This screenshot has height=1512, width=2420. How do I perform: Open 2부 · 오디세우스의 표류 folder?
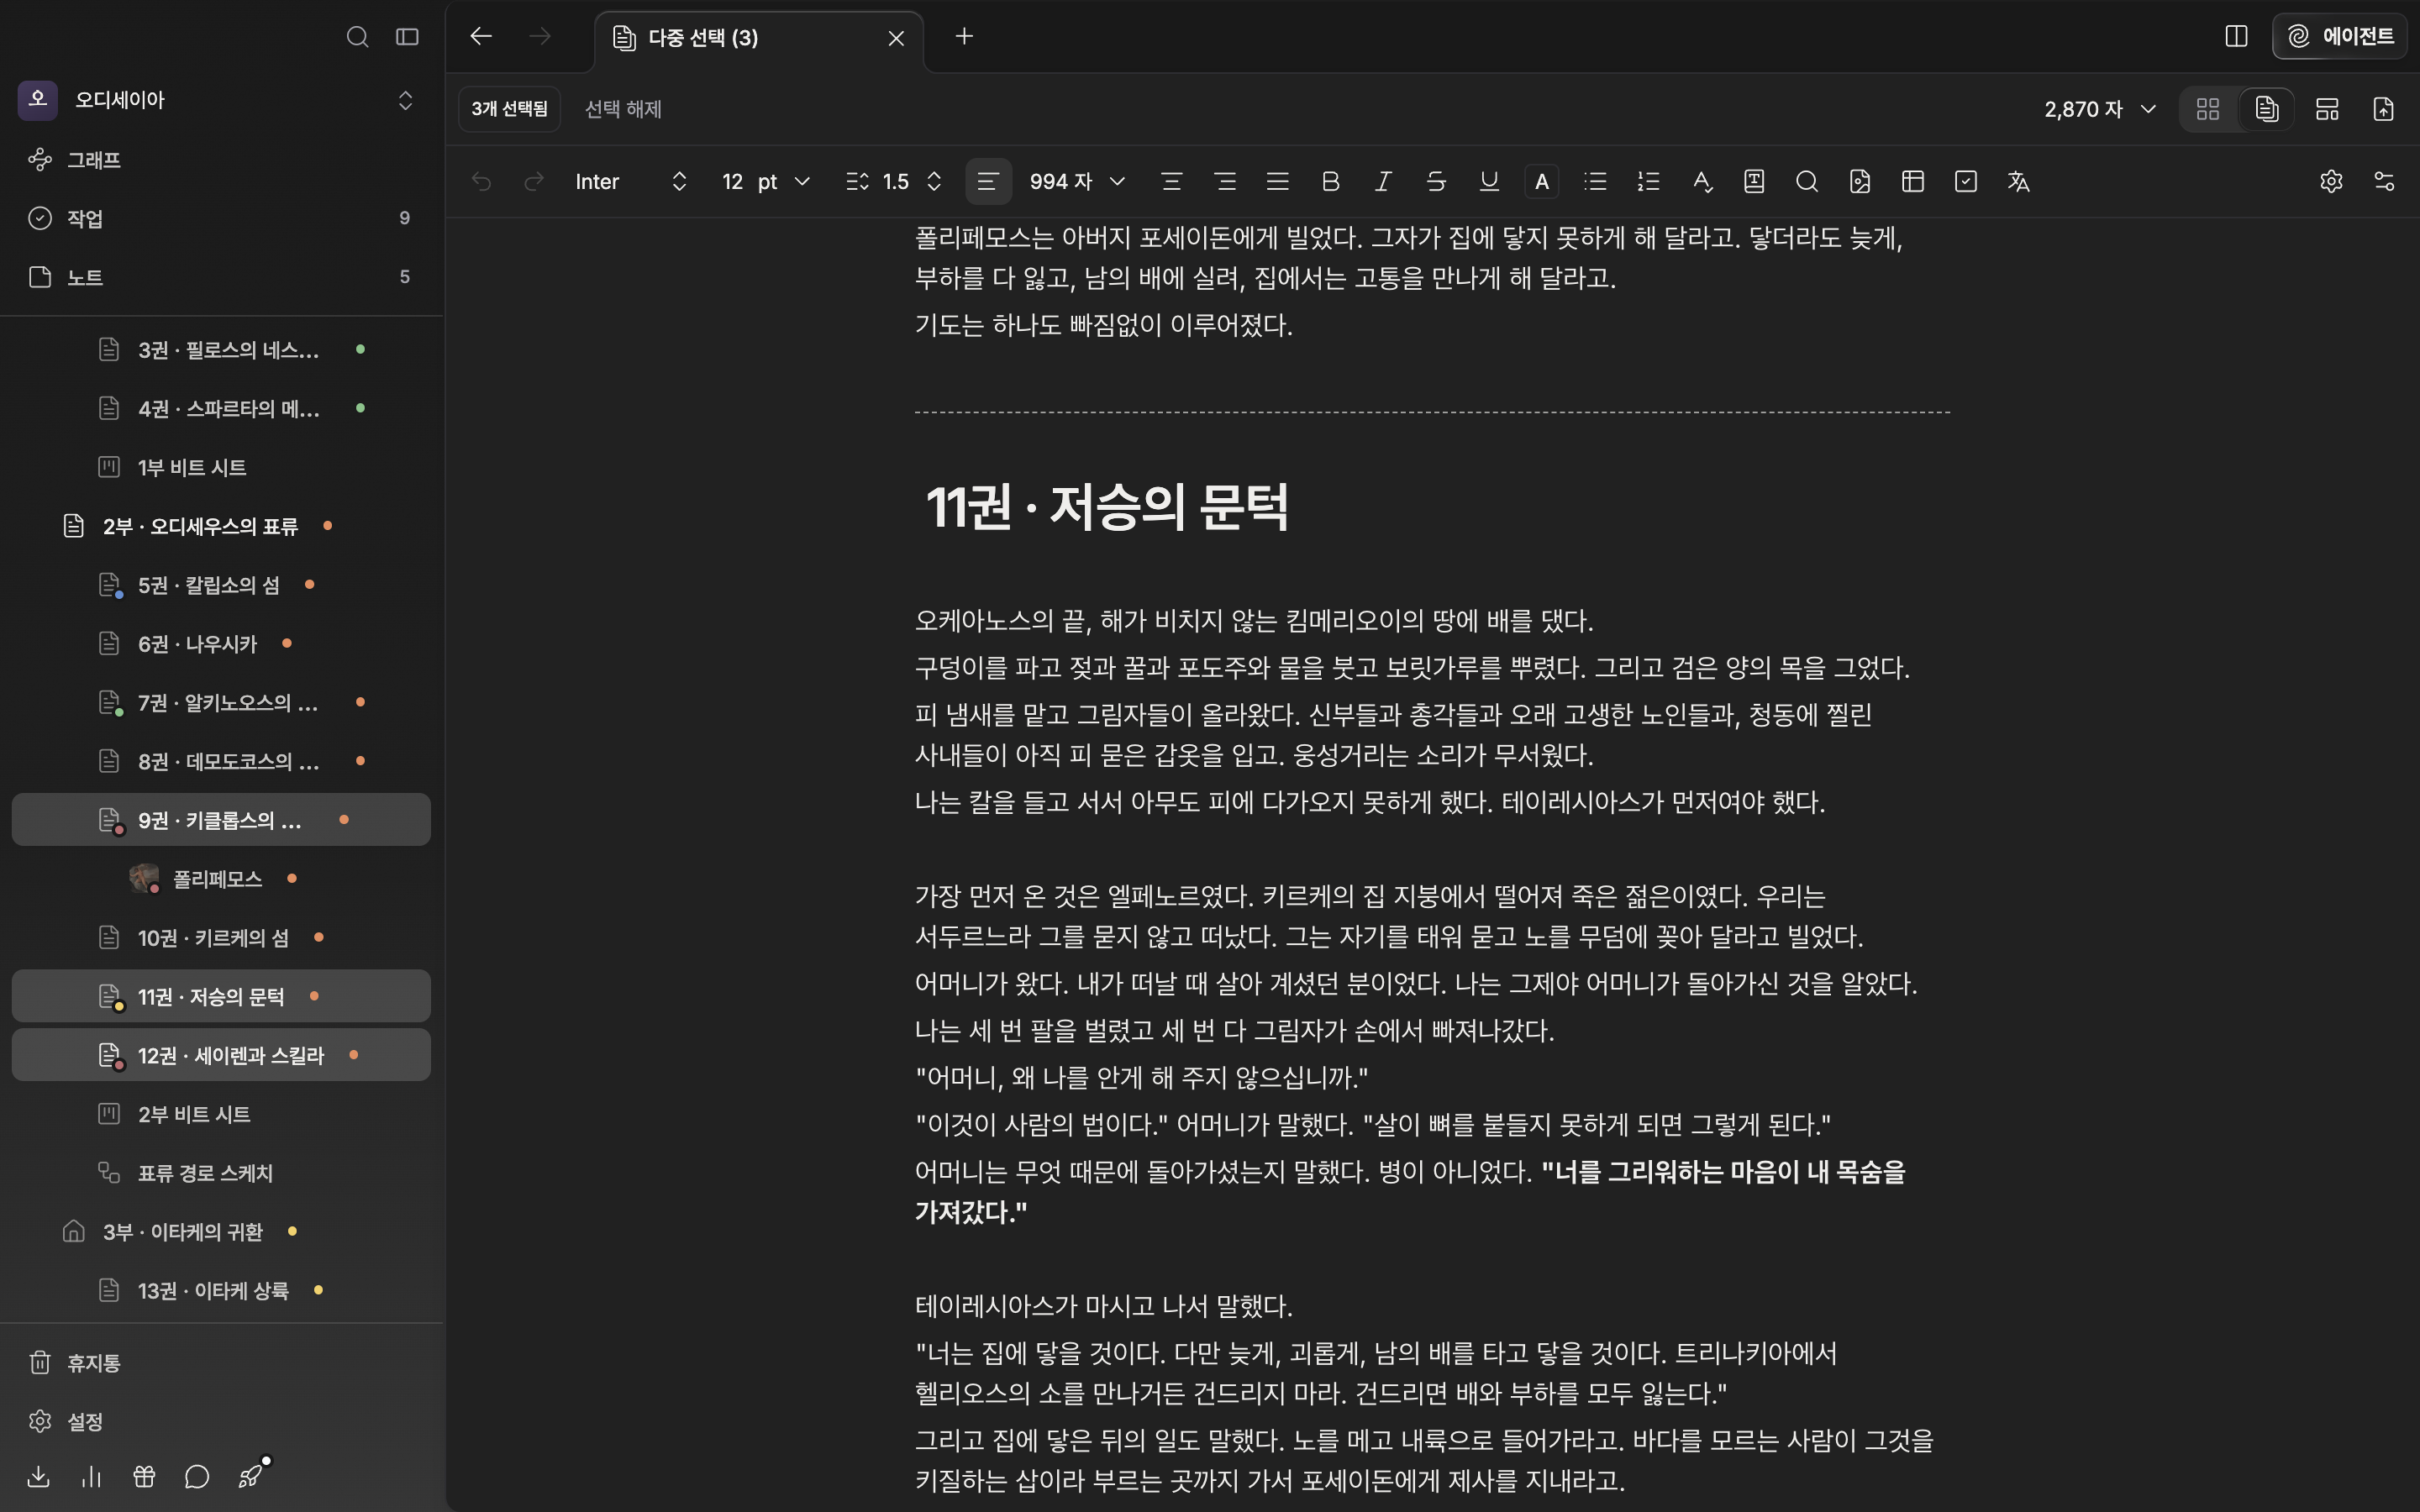(x=221, y=526)
